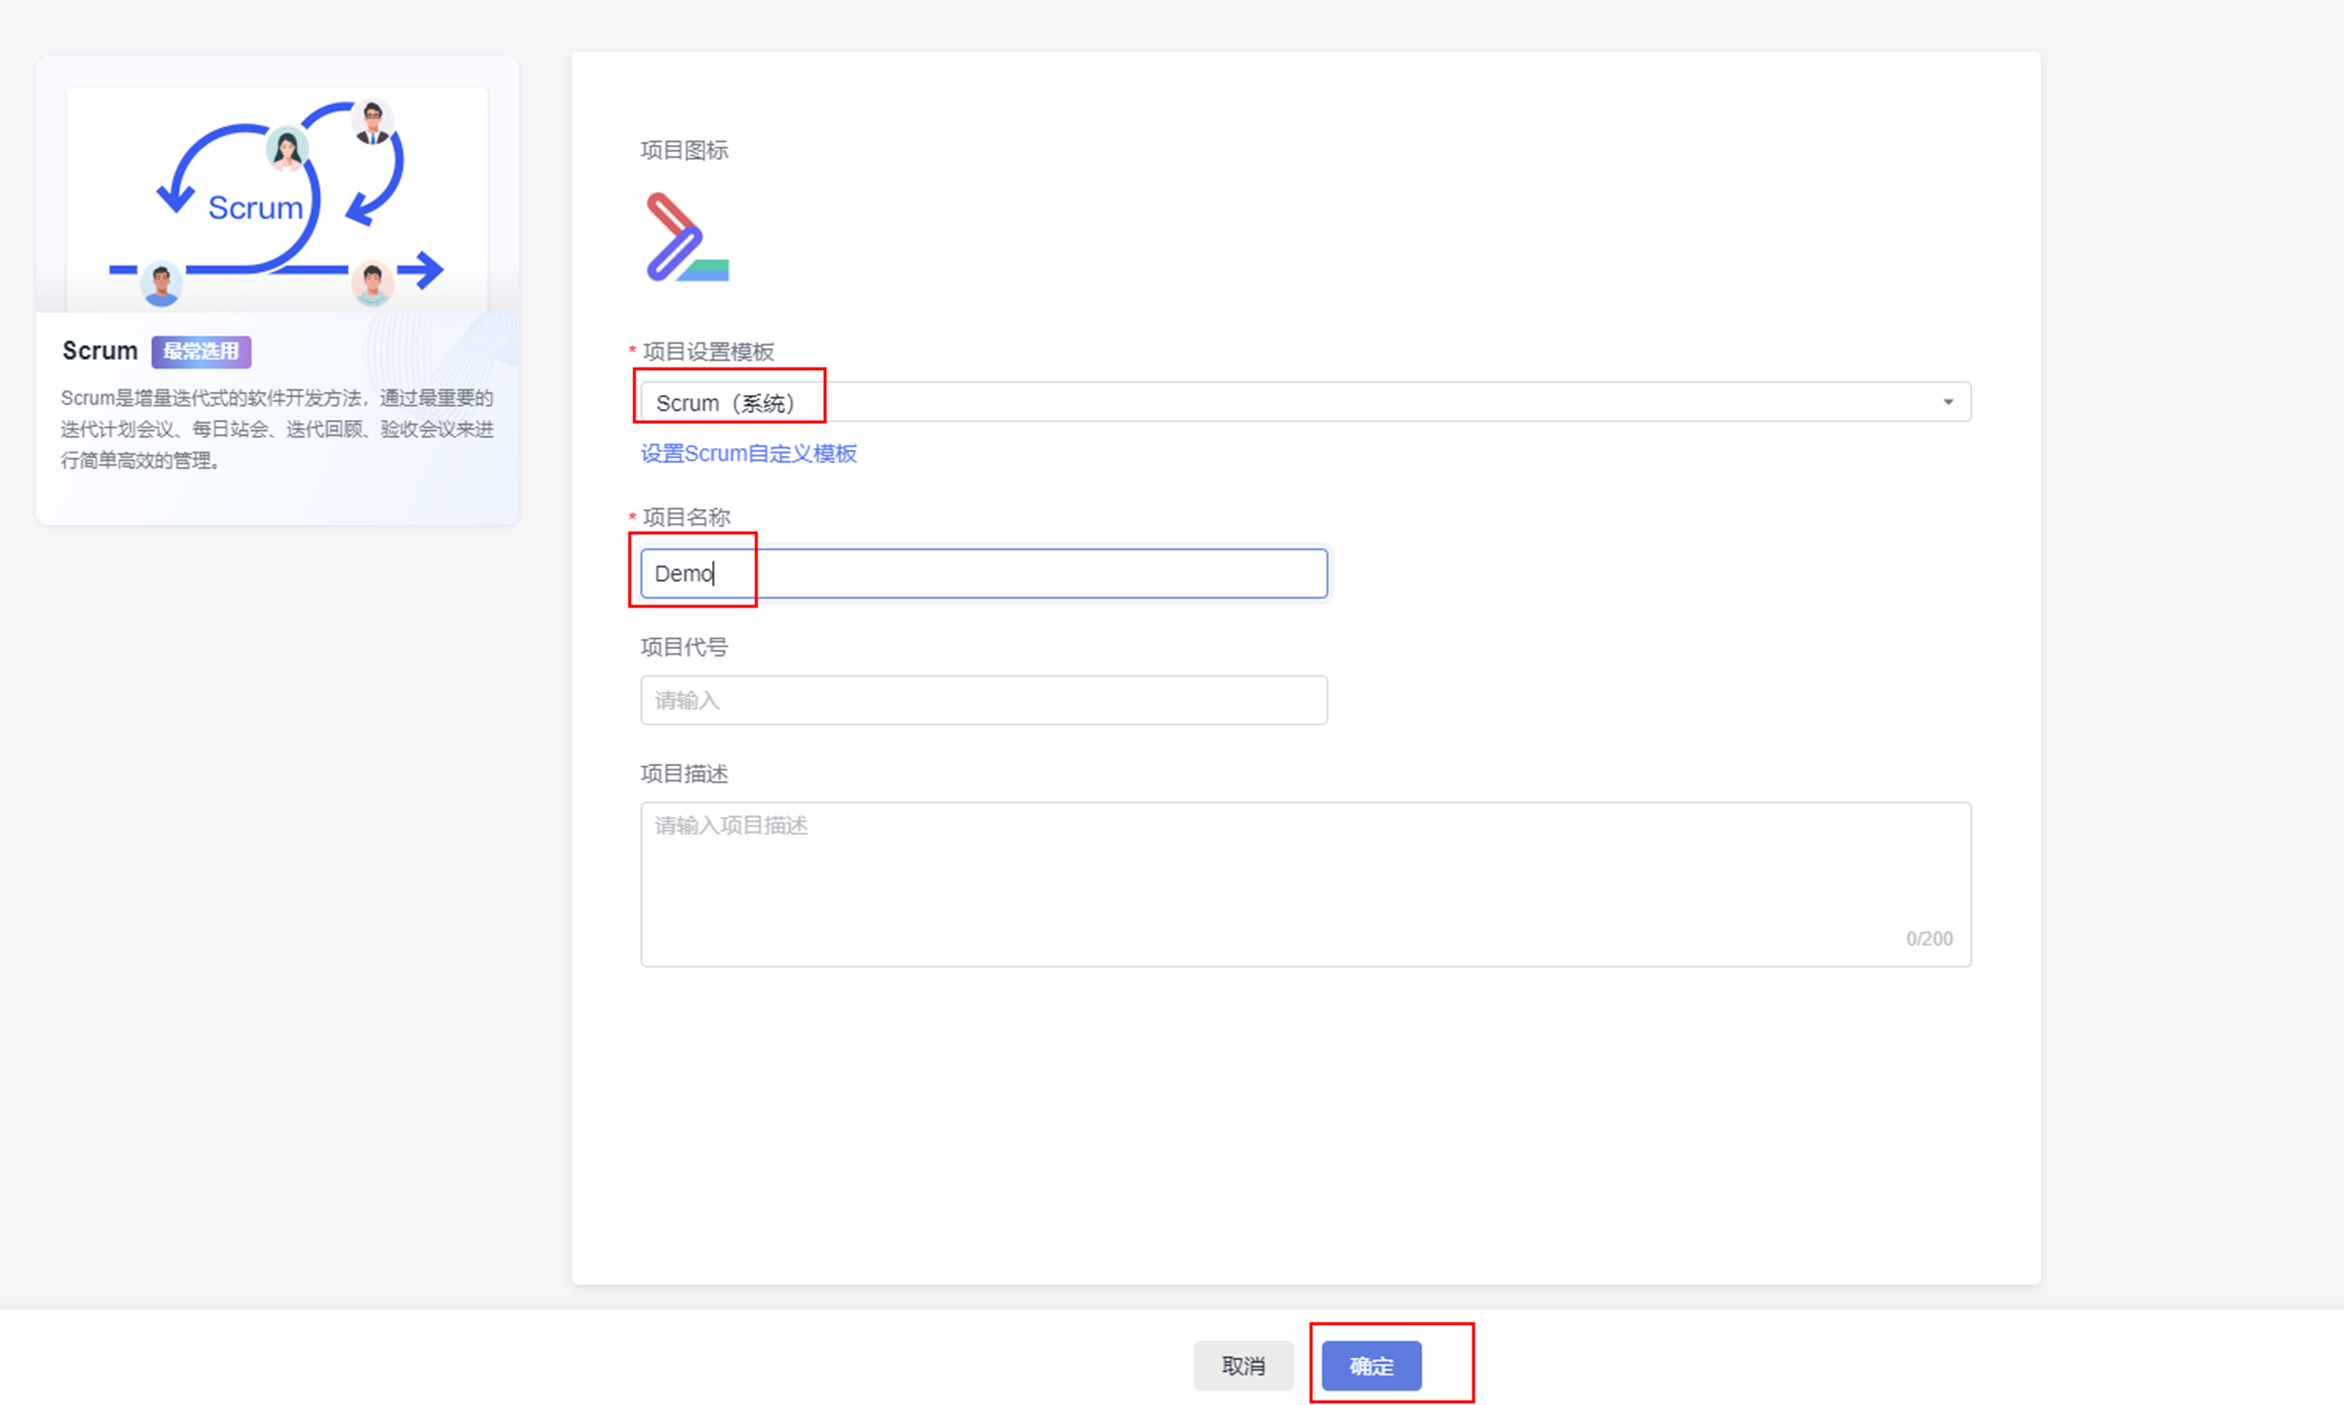This screenshot has width=2344, height=1405.
Task: Click the Scrum text inside the loop diagram
Action: point(255,207)
